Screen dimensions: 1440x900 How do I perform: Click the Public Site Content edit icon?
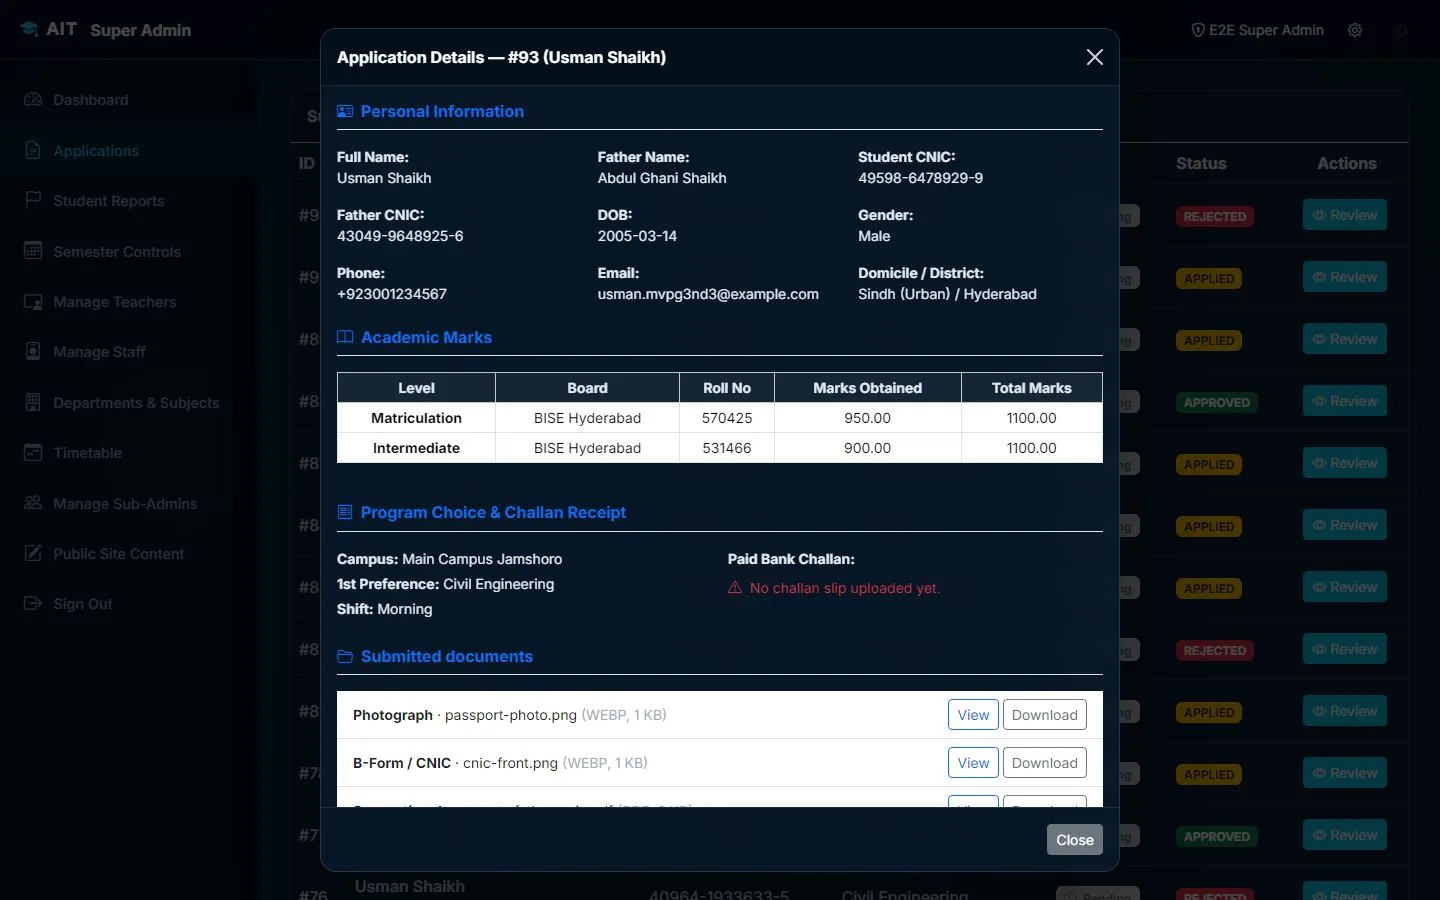point(33,553)
